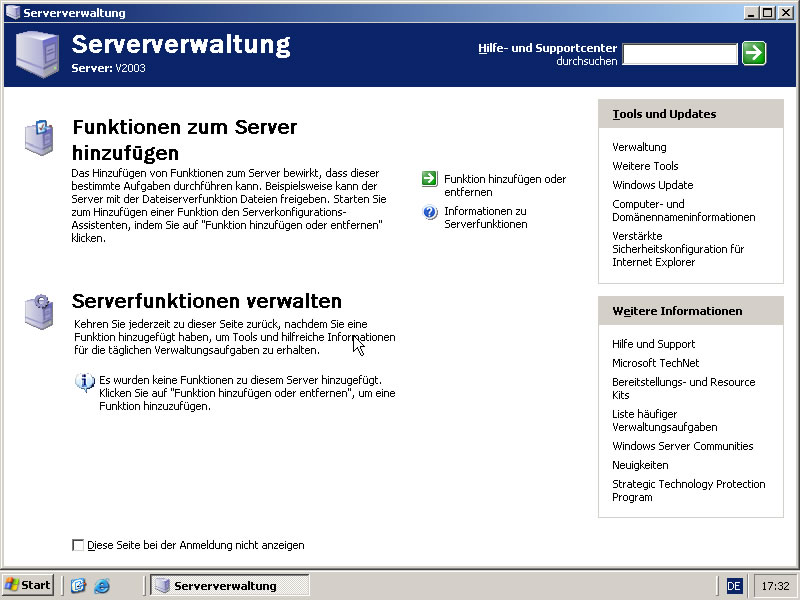Click the Hilfe- und Supportcenter search field
This screenshot has height=600, width=800.
point(679,54)
